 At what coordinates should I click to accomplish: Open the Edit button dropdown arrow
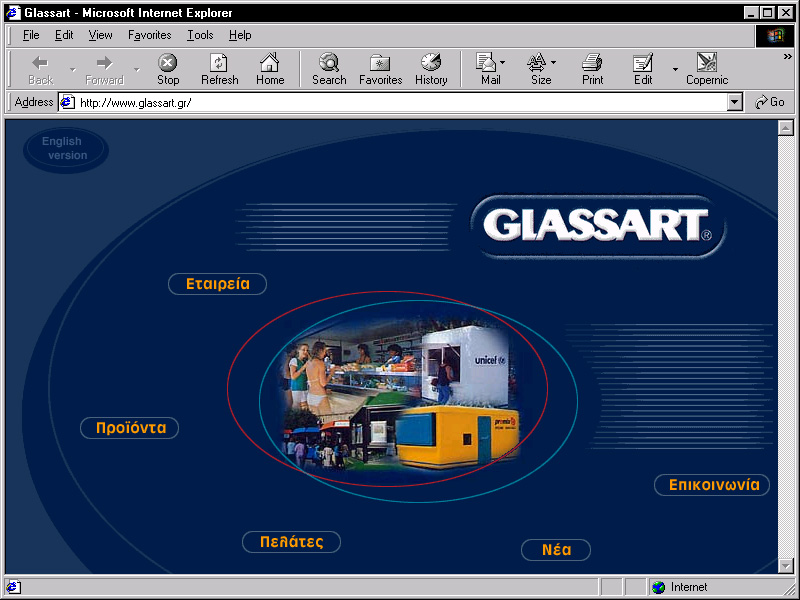(676, 69)
